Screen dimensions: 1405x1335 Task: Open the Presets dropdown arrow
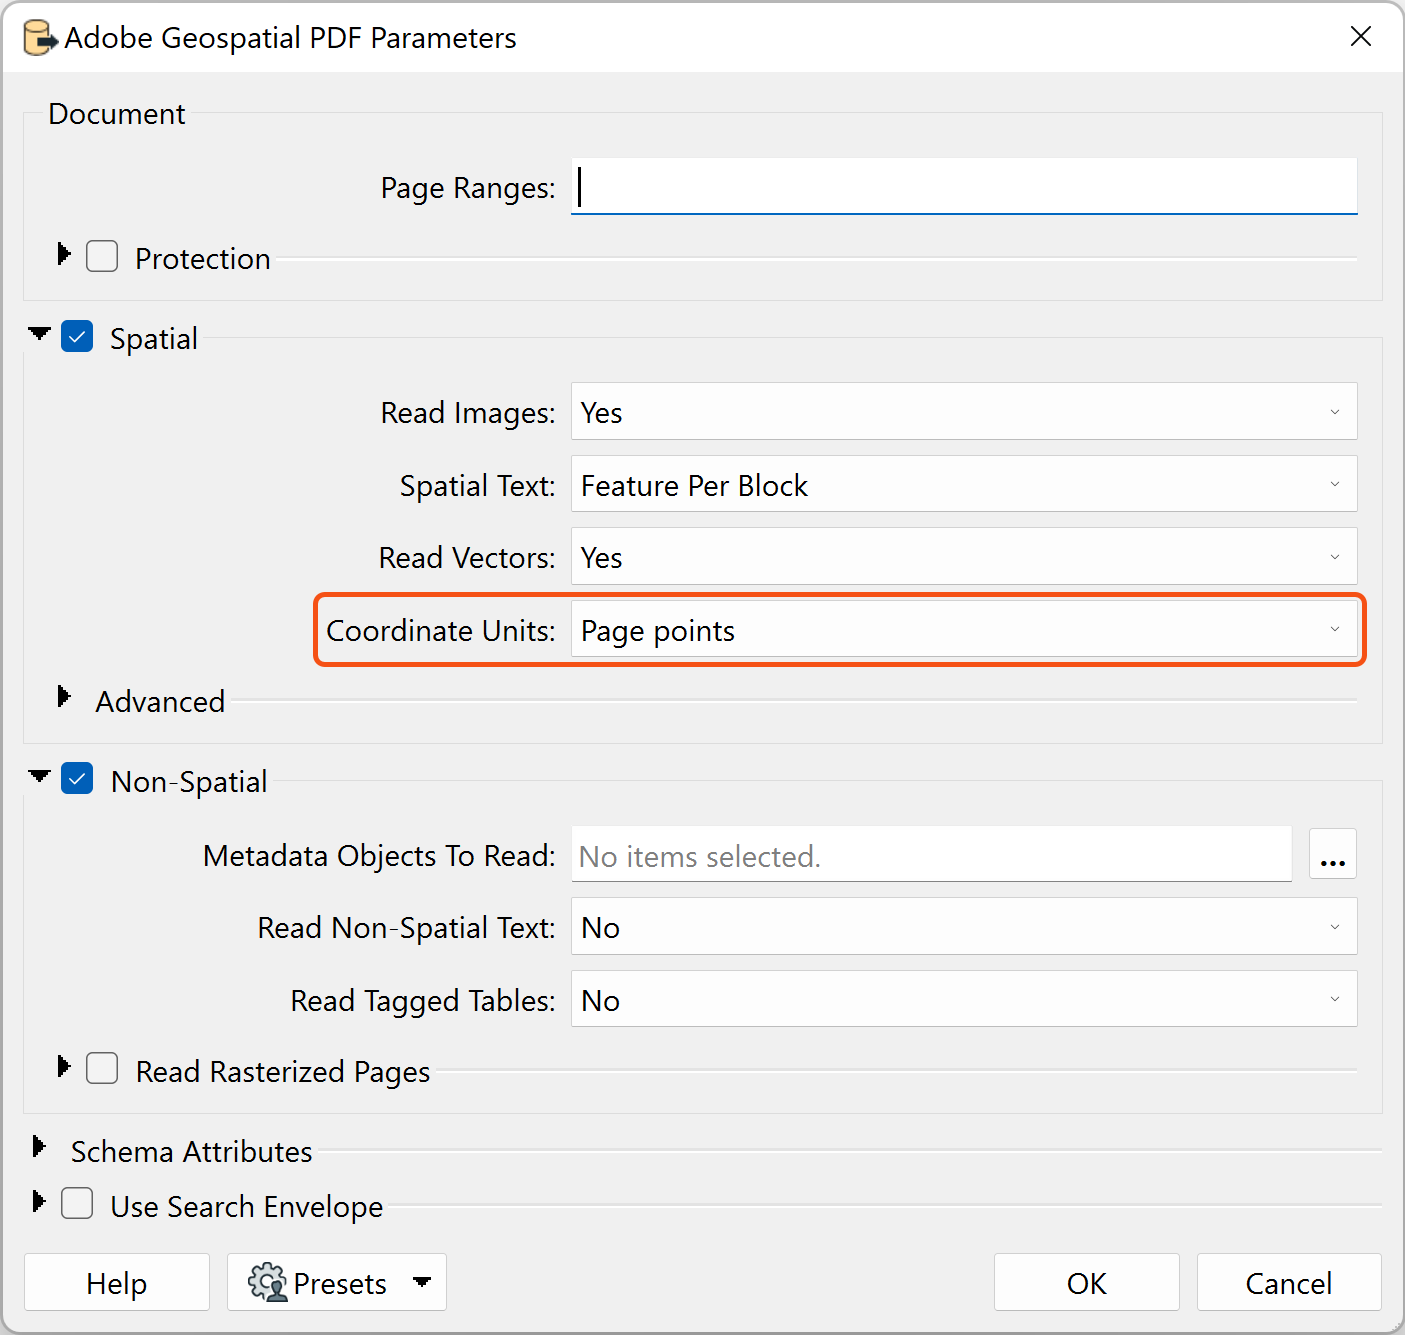click(422, 1282)
